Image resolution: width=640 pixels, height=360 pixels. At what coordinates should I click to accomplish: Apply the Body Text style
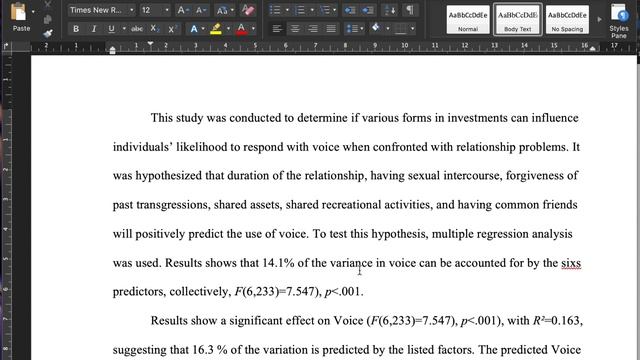tap(518, 20)
